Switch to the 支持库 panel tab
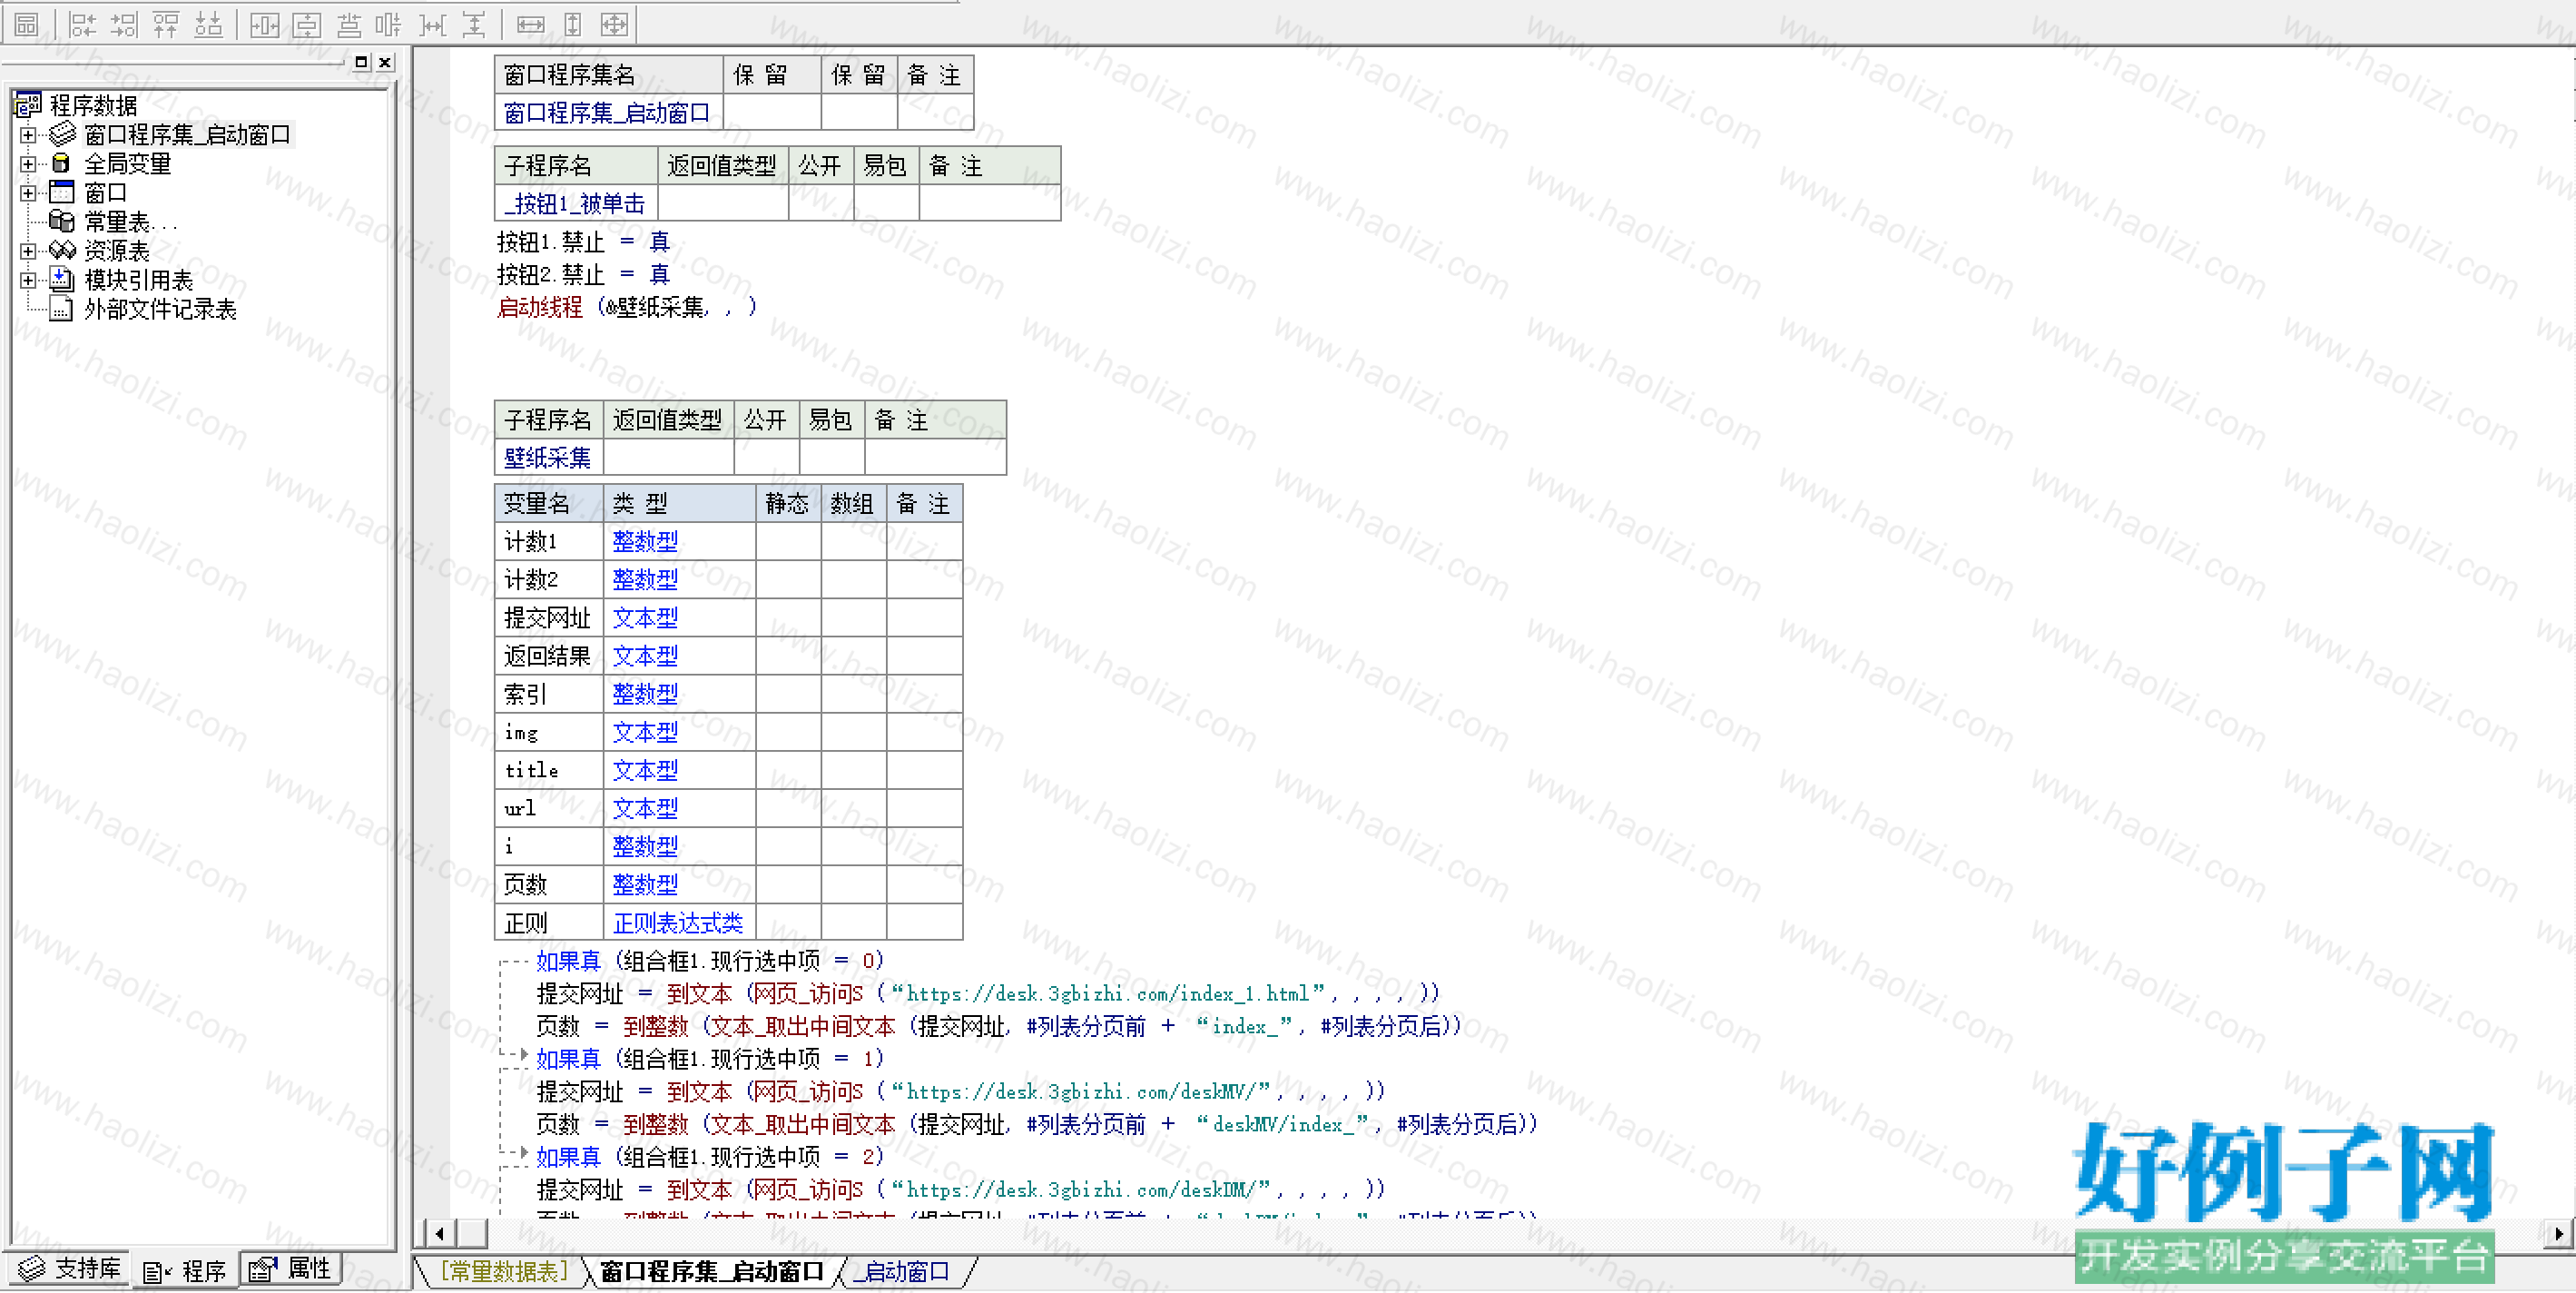2576x1293 pixels. click(x=70, y=1269)
